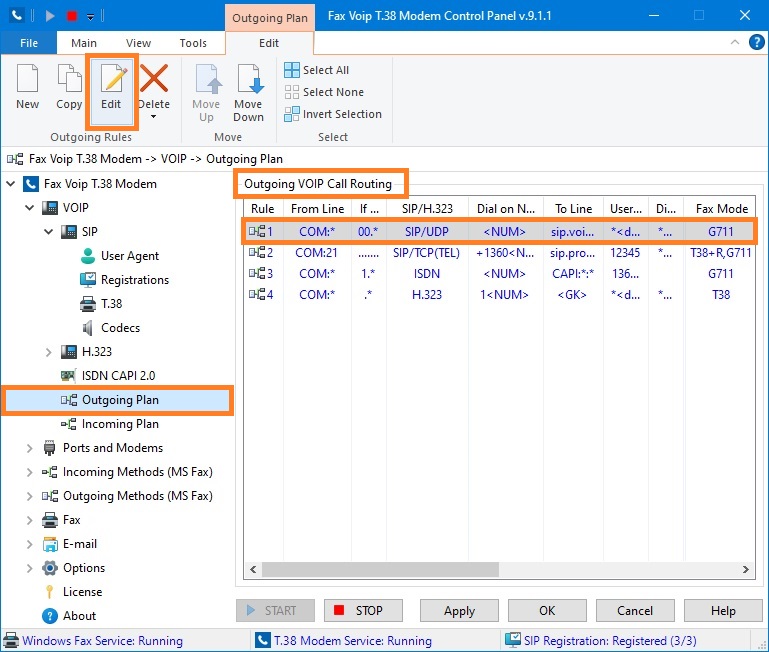Click the blue help question mark icon
This screenshot has width=769, height=652.
point(756,42)
